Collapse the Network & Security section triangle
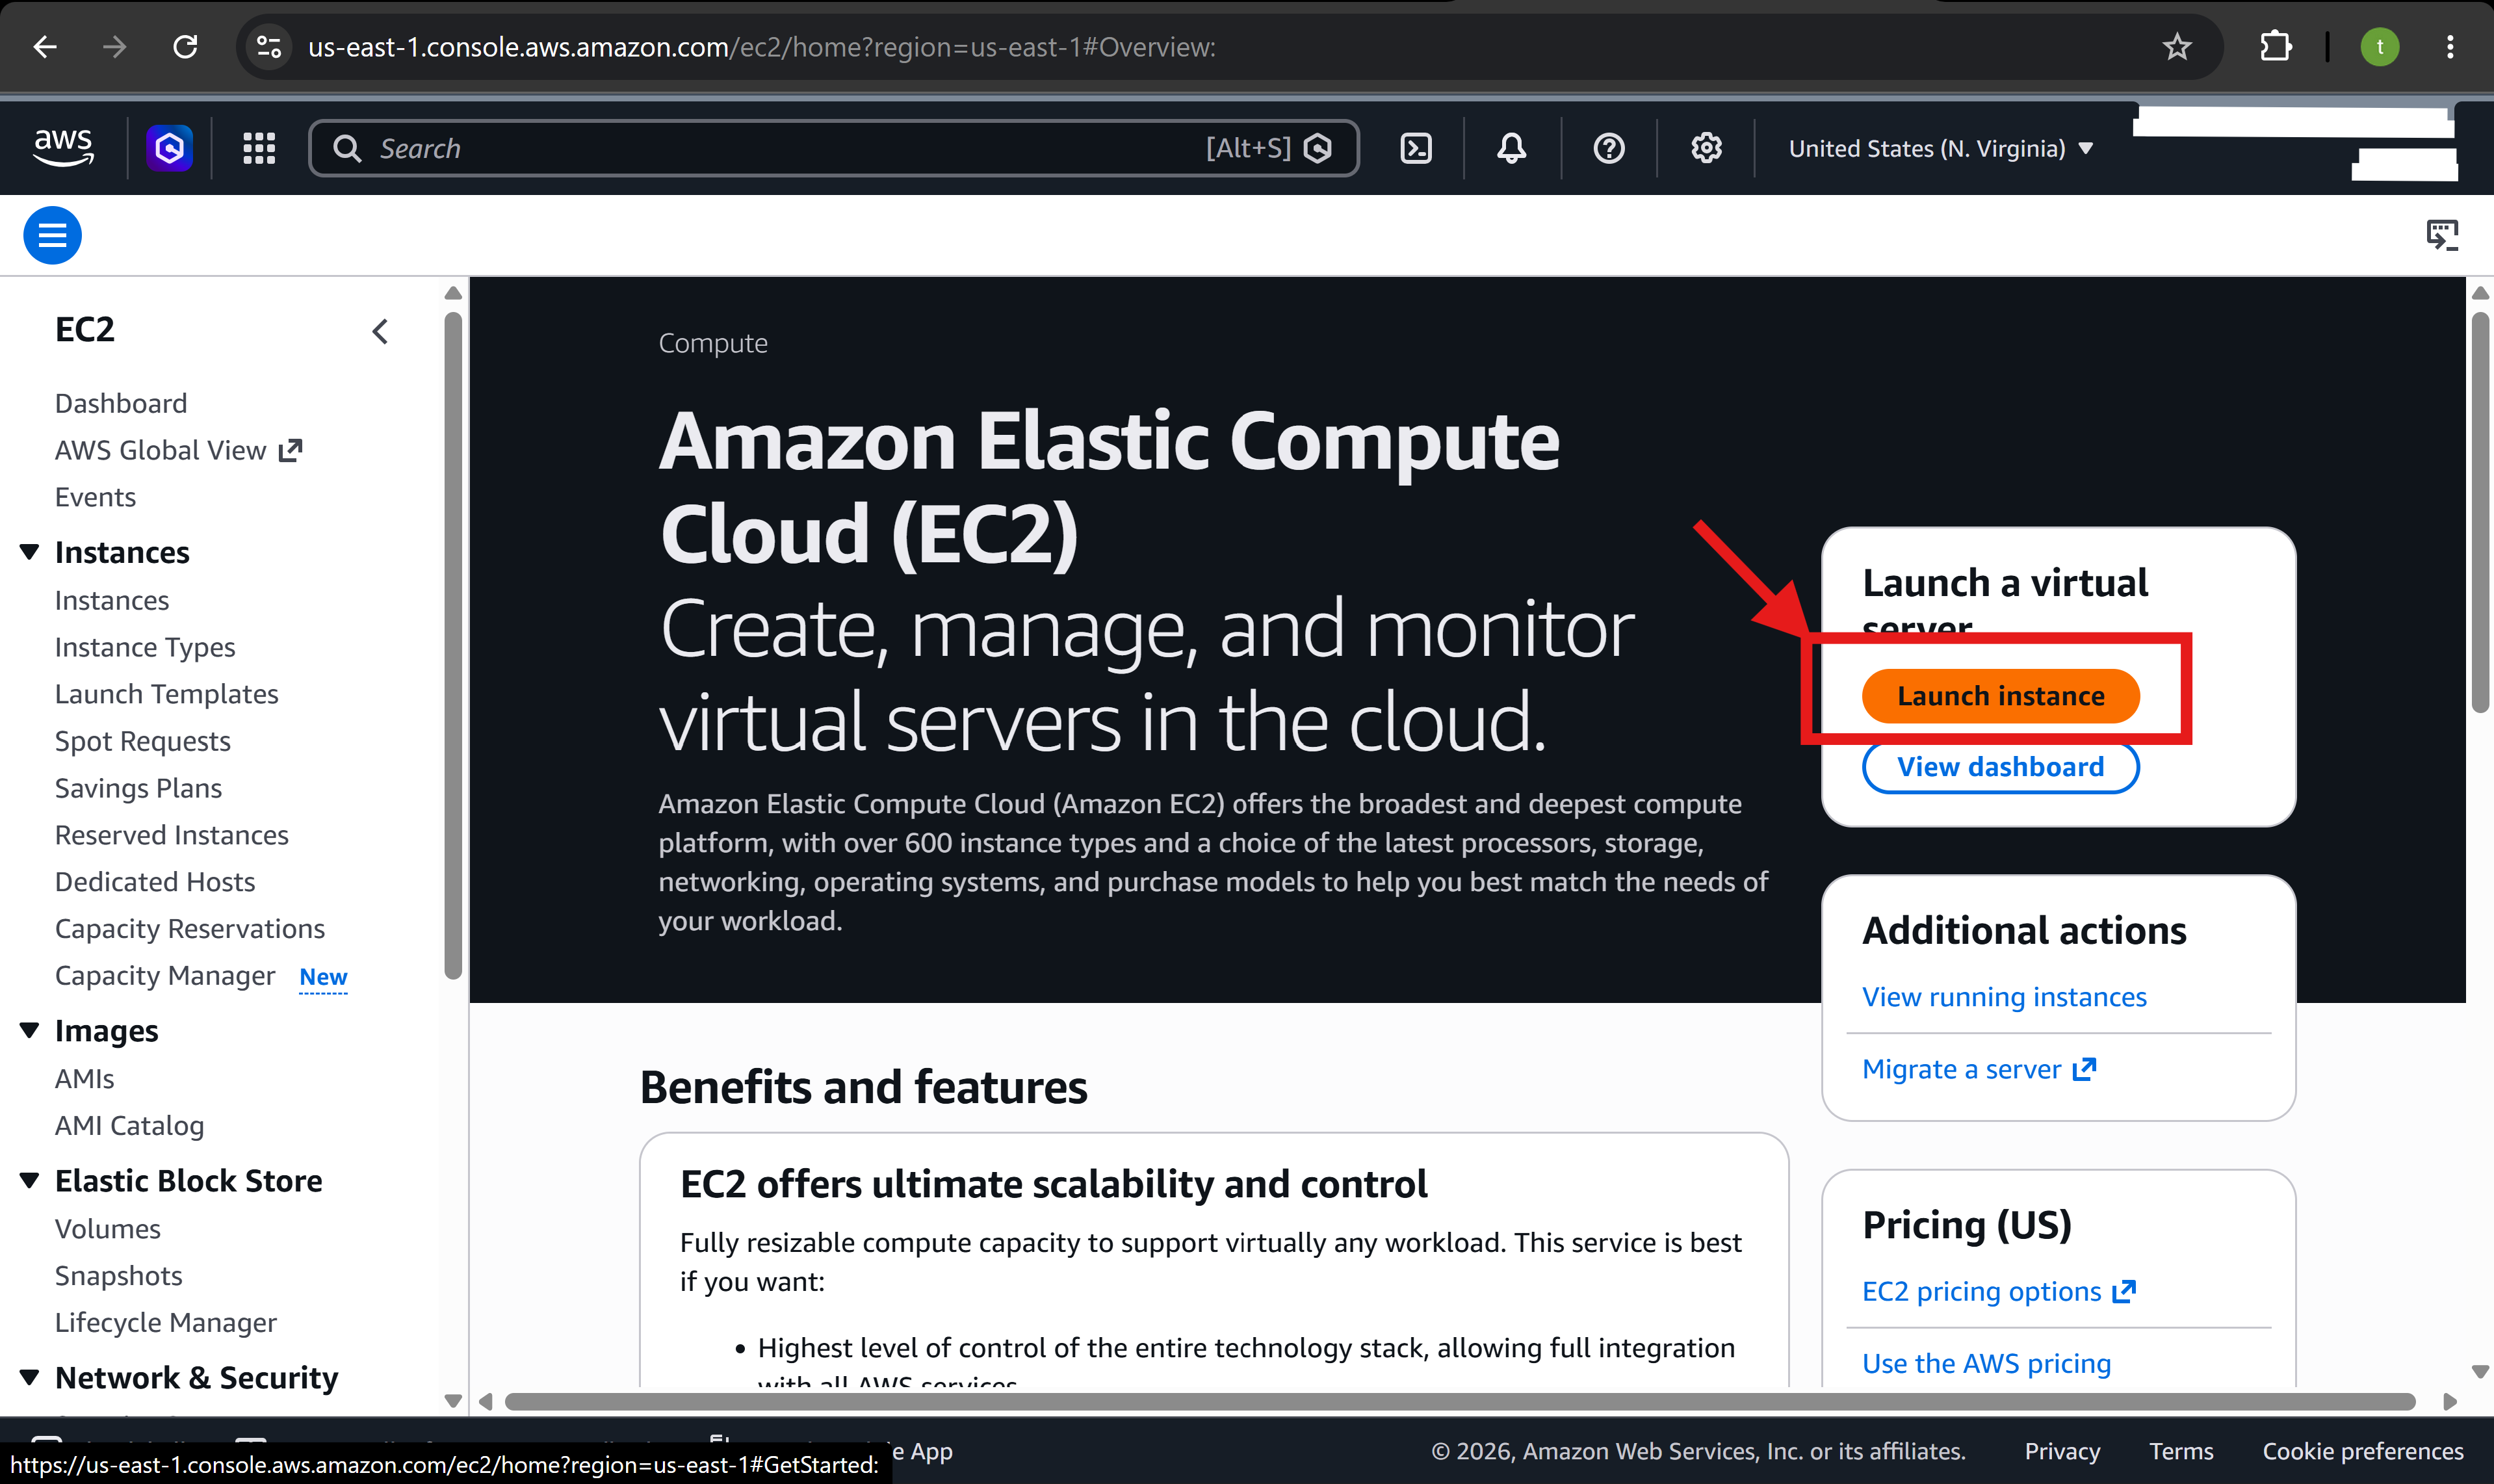 click(x=30, y=1377)
